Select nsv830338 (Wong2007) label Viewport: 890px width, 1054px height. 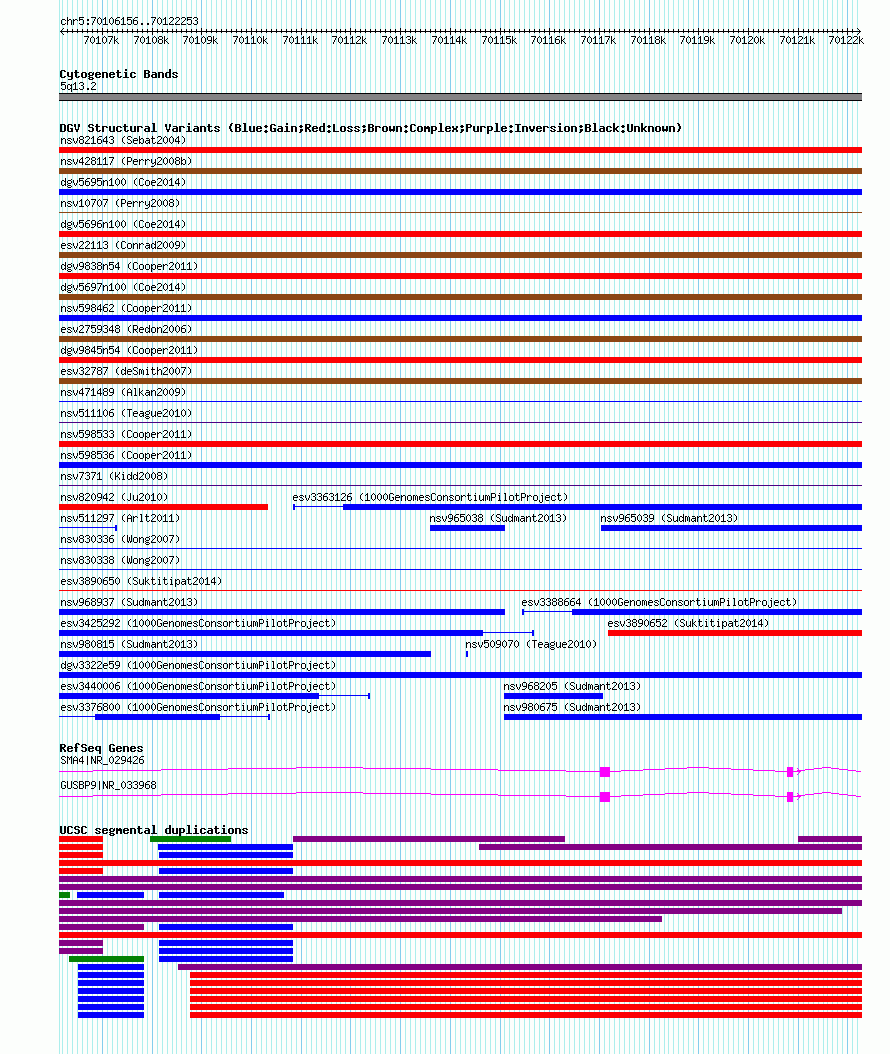click(120, 560)
